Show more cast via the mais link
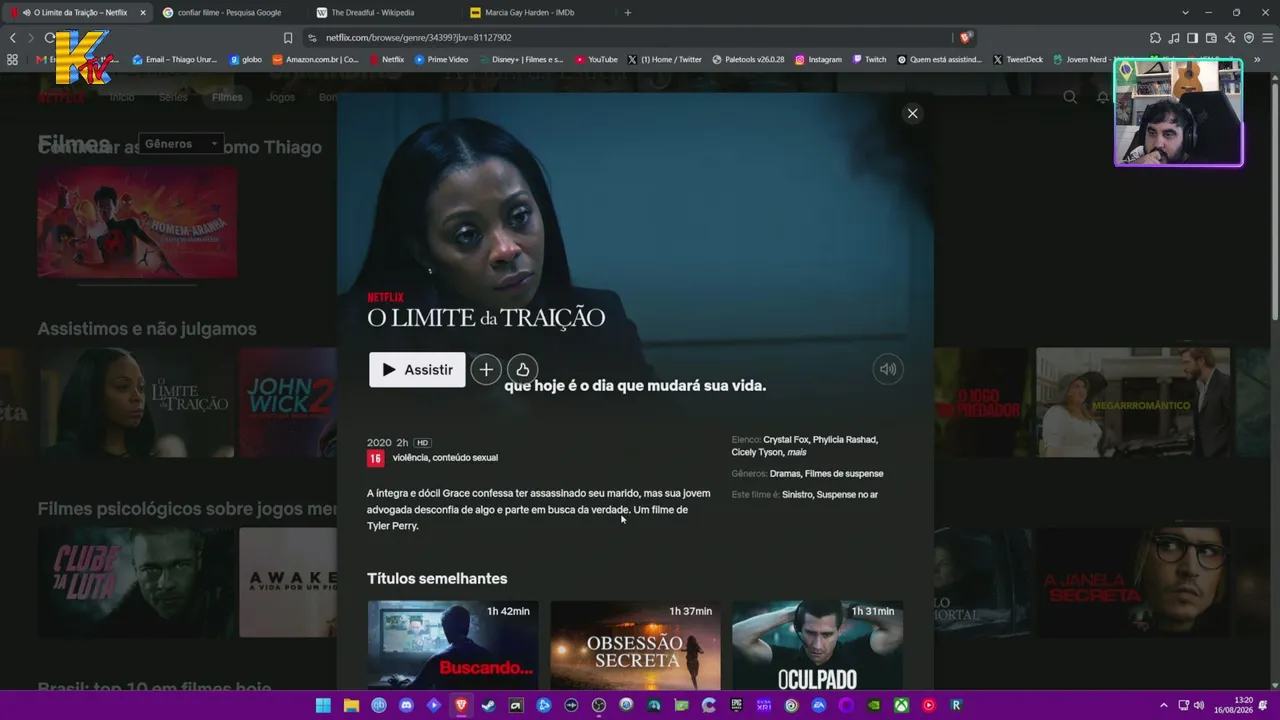The image size is (1280, 720). pyautogui.click(x=797, y=452)
